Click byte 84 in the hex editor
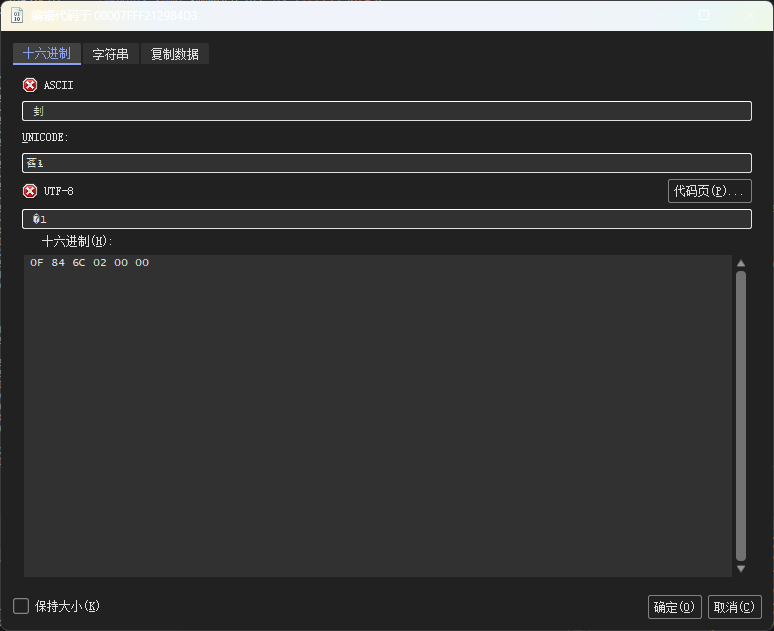 point(58,263)
